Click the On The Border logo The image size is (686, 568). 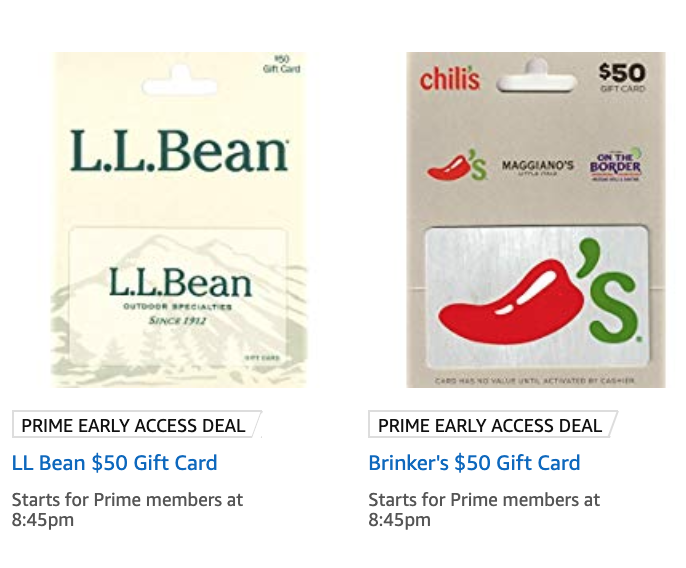click(x=616, y=165)
